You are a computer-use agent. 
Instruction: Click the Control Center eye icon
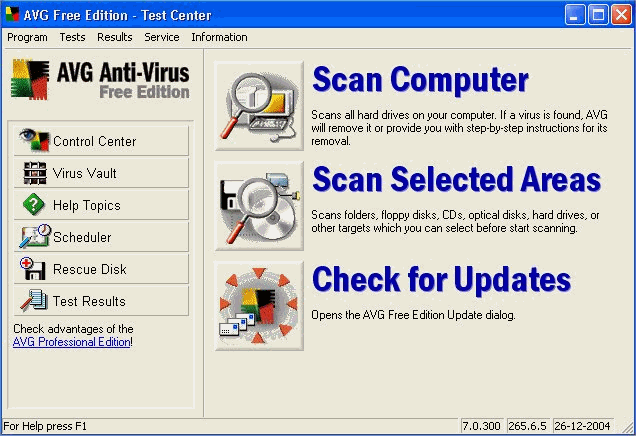pos(34,140)
